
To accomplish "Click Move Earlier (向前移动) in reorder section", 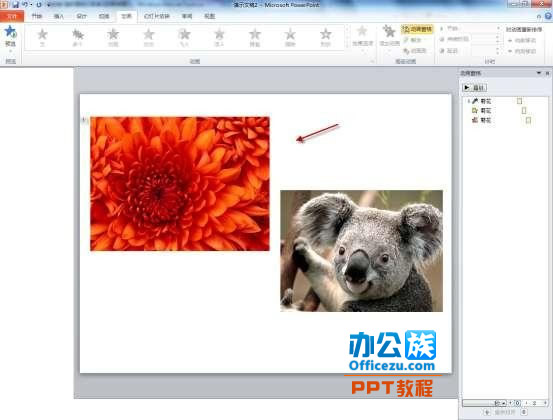I will tap(522, 41).
